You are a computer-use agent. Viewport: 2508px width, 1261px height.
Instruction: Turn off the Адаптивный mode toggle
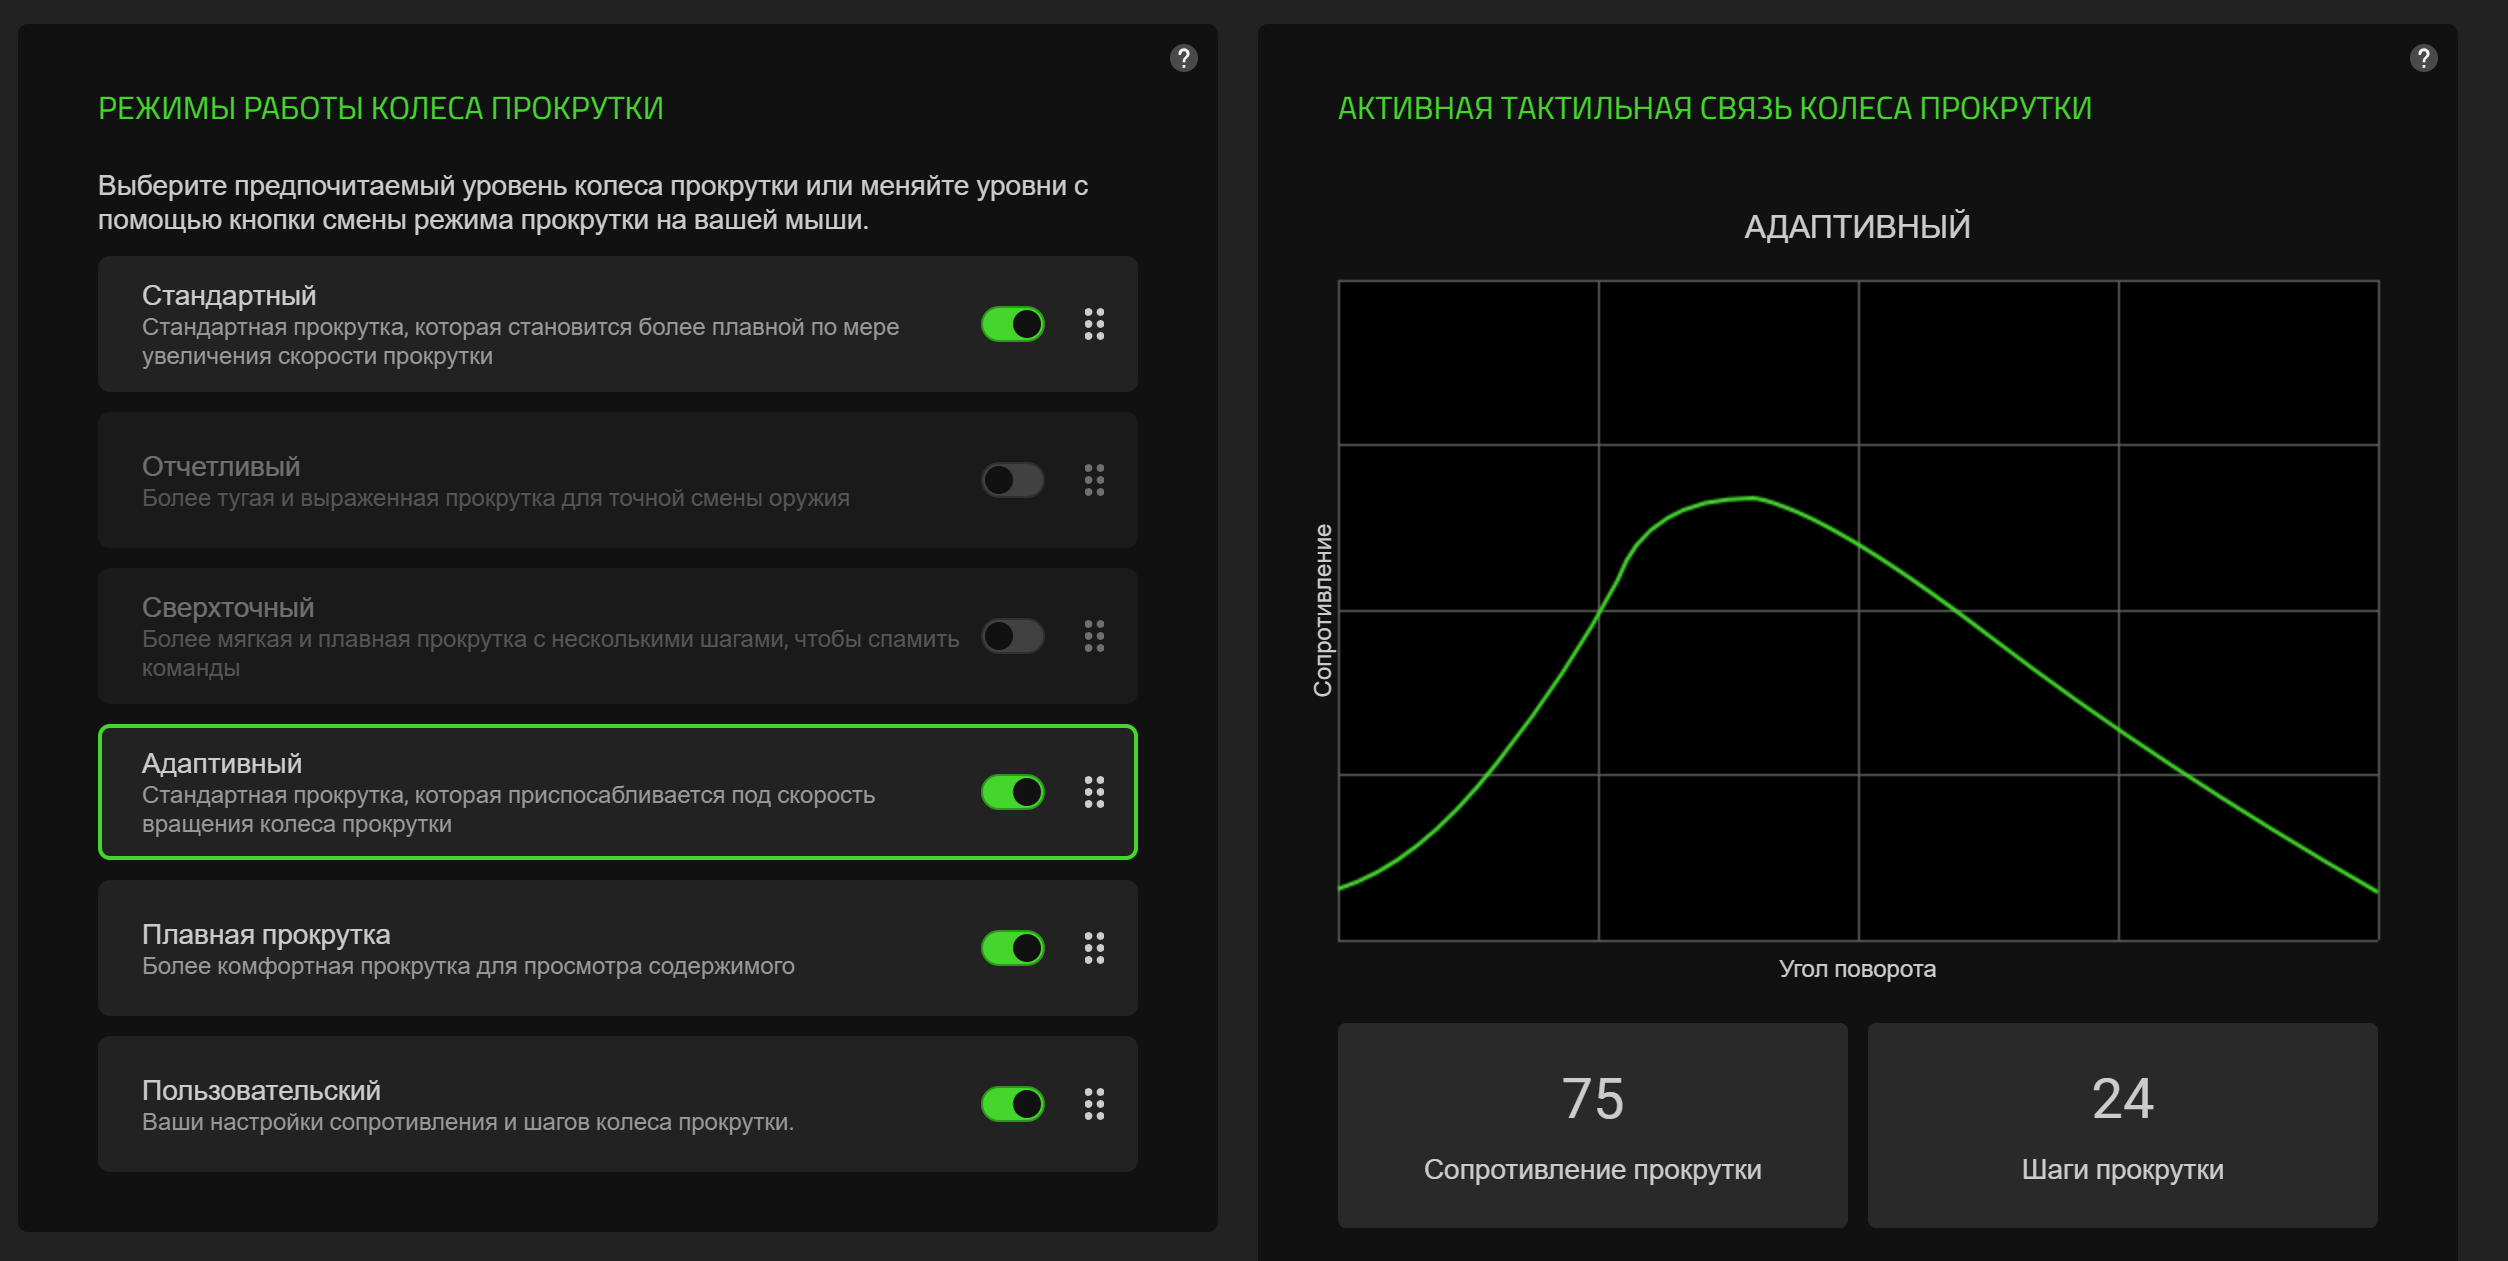(x=1012, y=792)
